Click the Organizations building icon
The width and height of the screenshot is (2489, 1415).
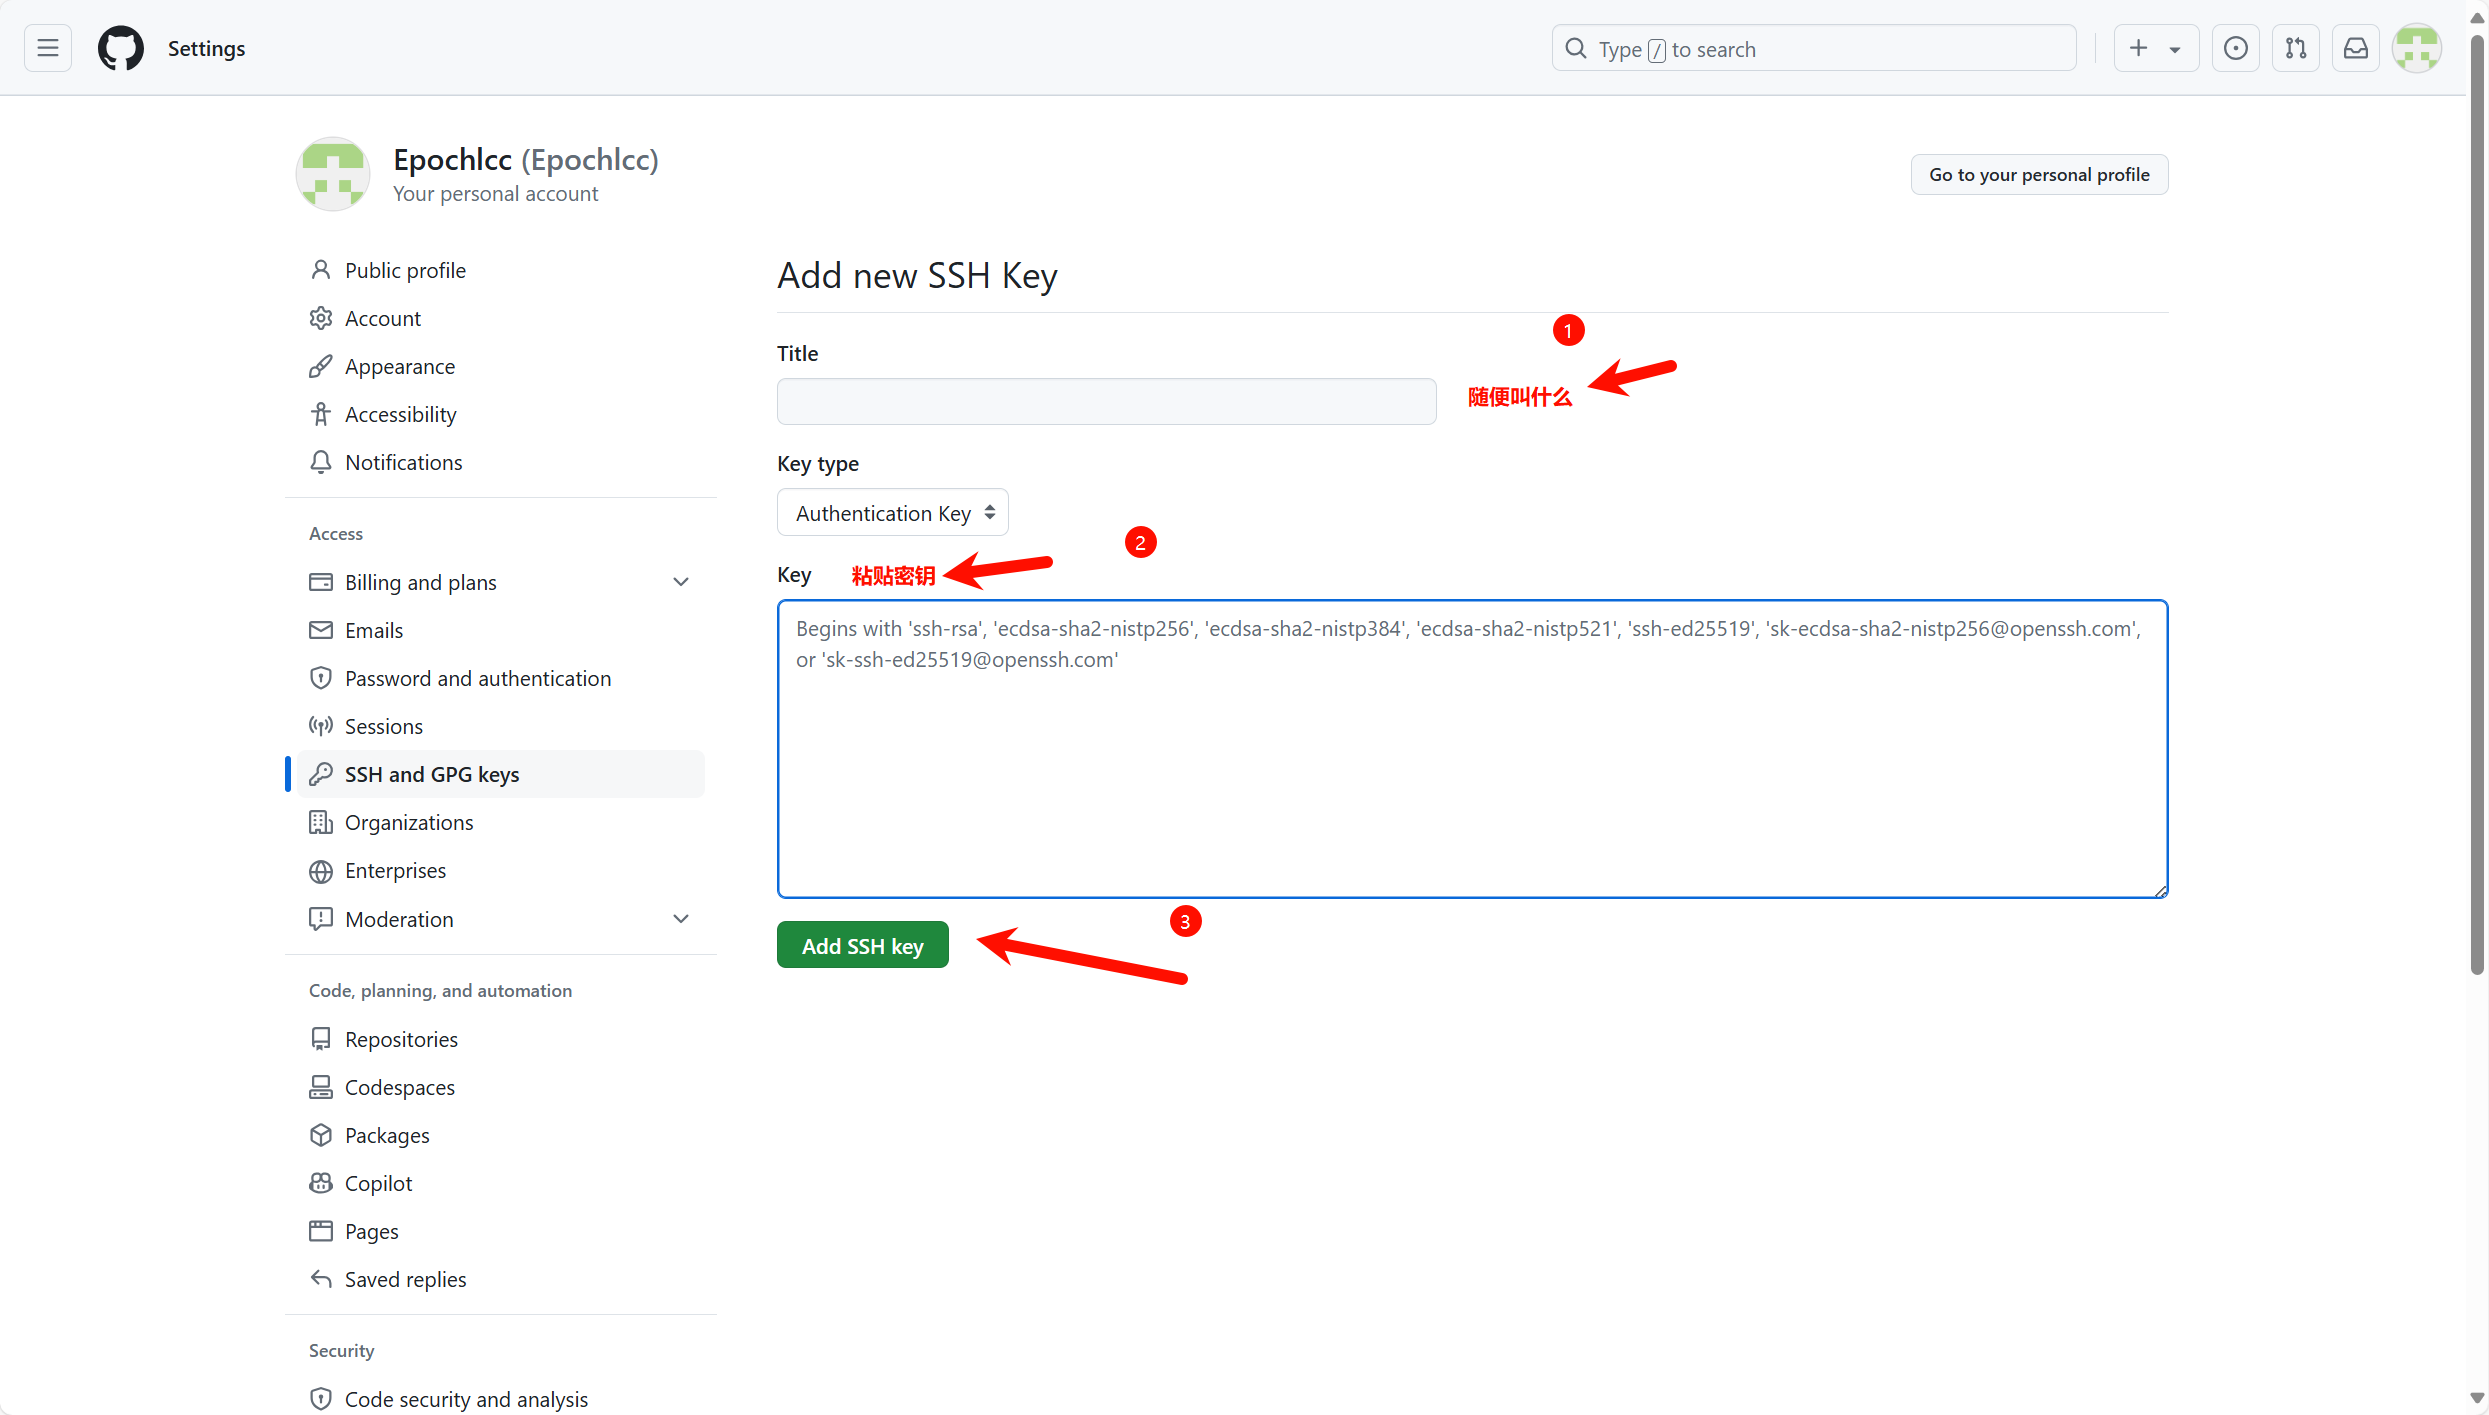point(320,822)
